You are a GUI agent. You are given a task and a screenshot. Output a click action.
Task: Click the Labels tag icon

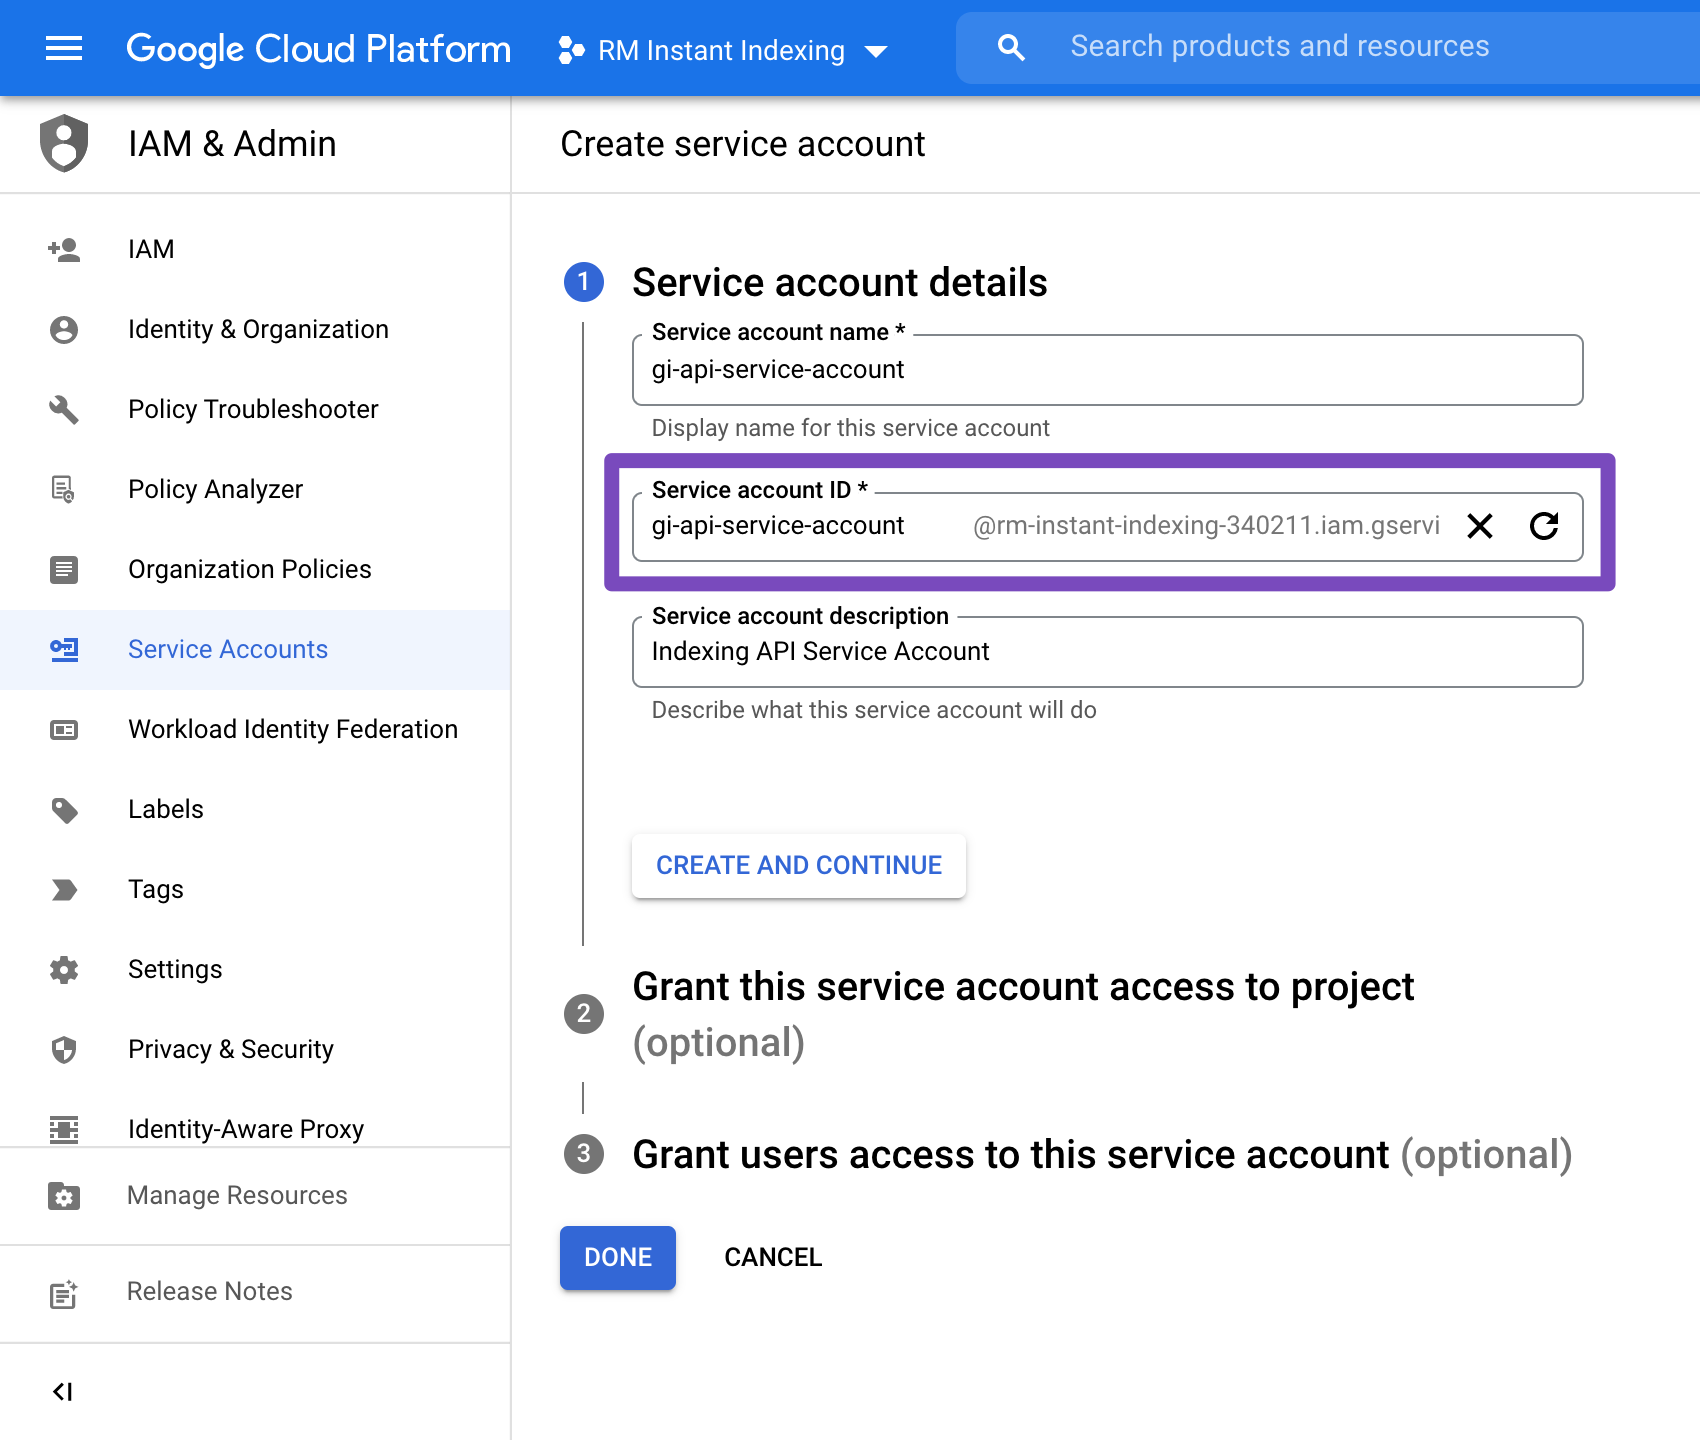pyautogui.click(x=64, y=809)
